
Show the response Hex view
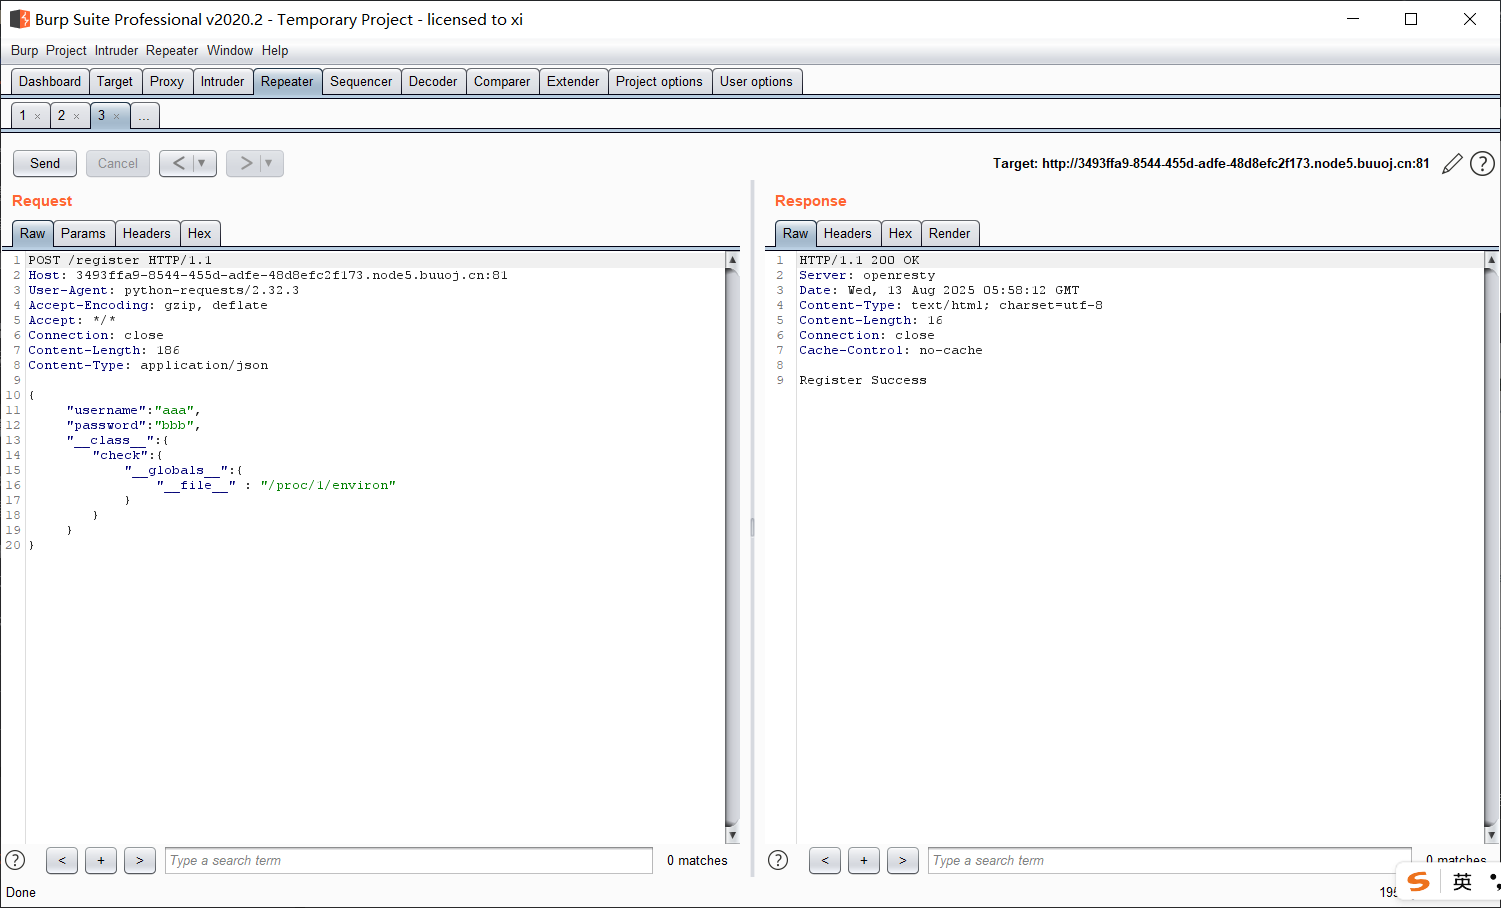point(901,234)
